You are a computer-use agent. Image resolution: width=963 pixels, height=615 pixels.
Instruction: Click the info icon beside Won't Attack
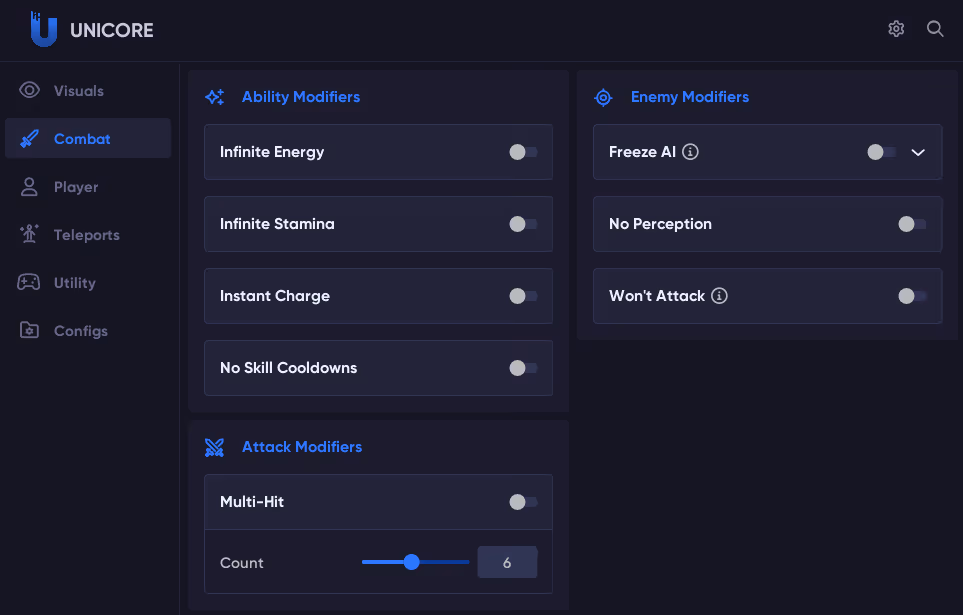(719, 296)
